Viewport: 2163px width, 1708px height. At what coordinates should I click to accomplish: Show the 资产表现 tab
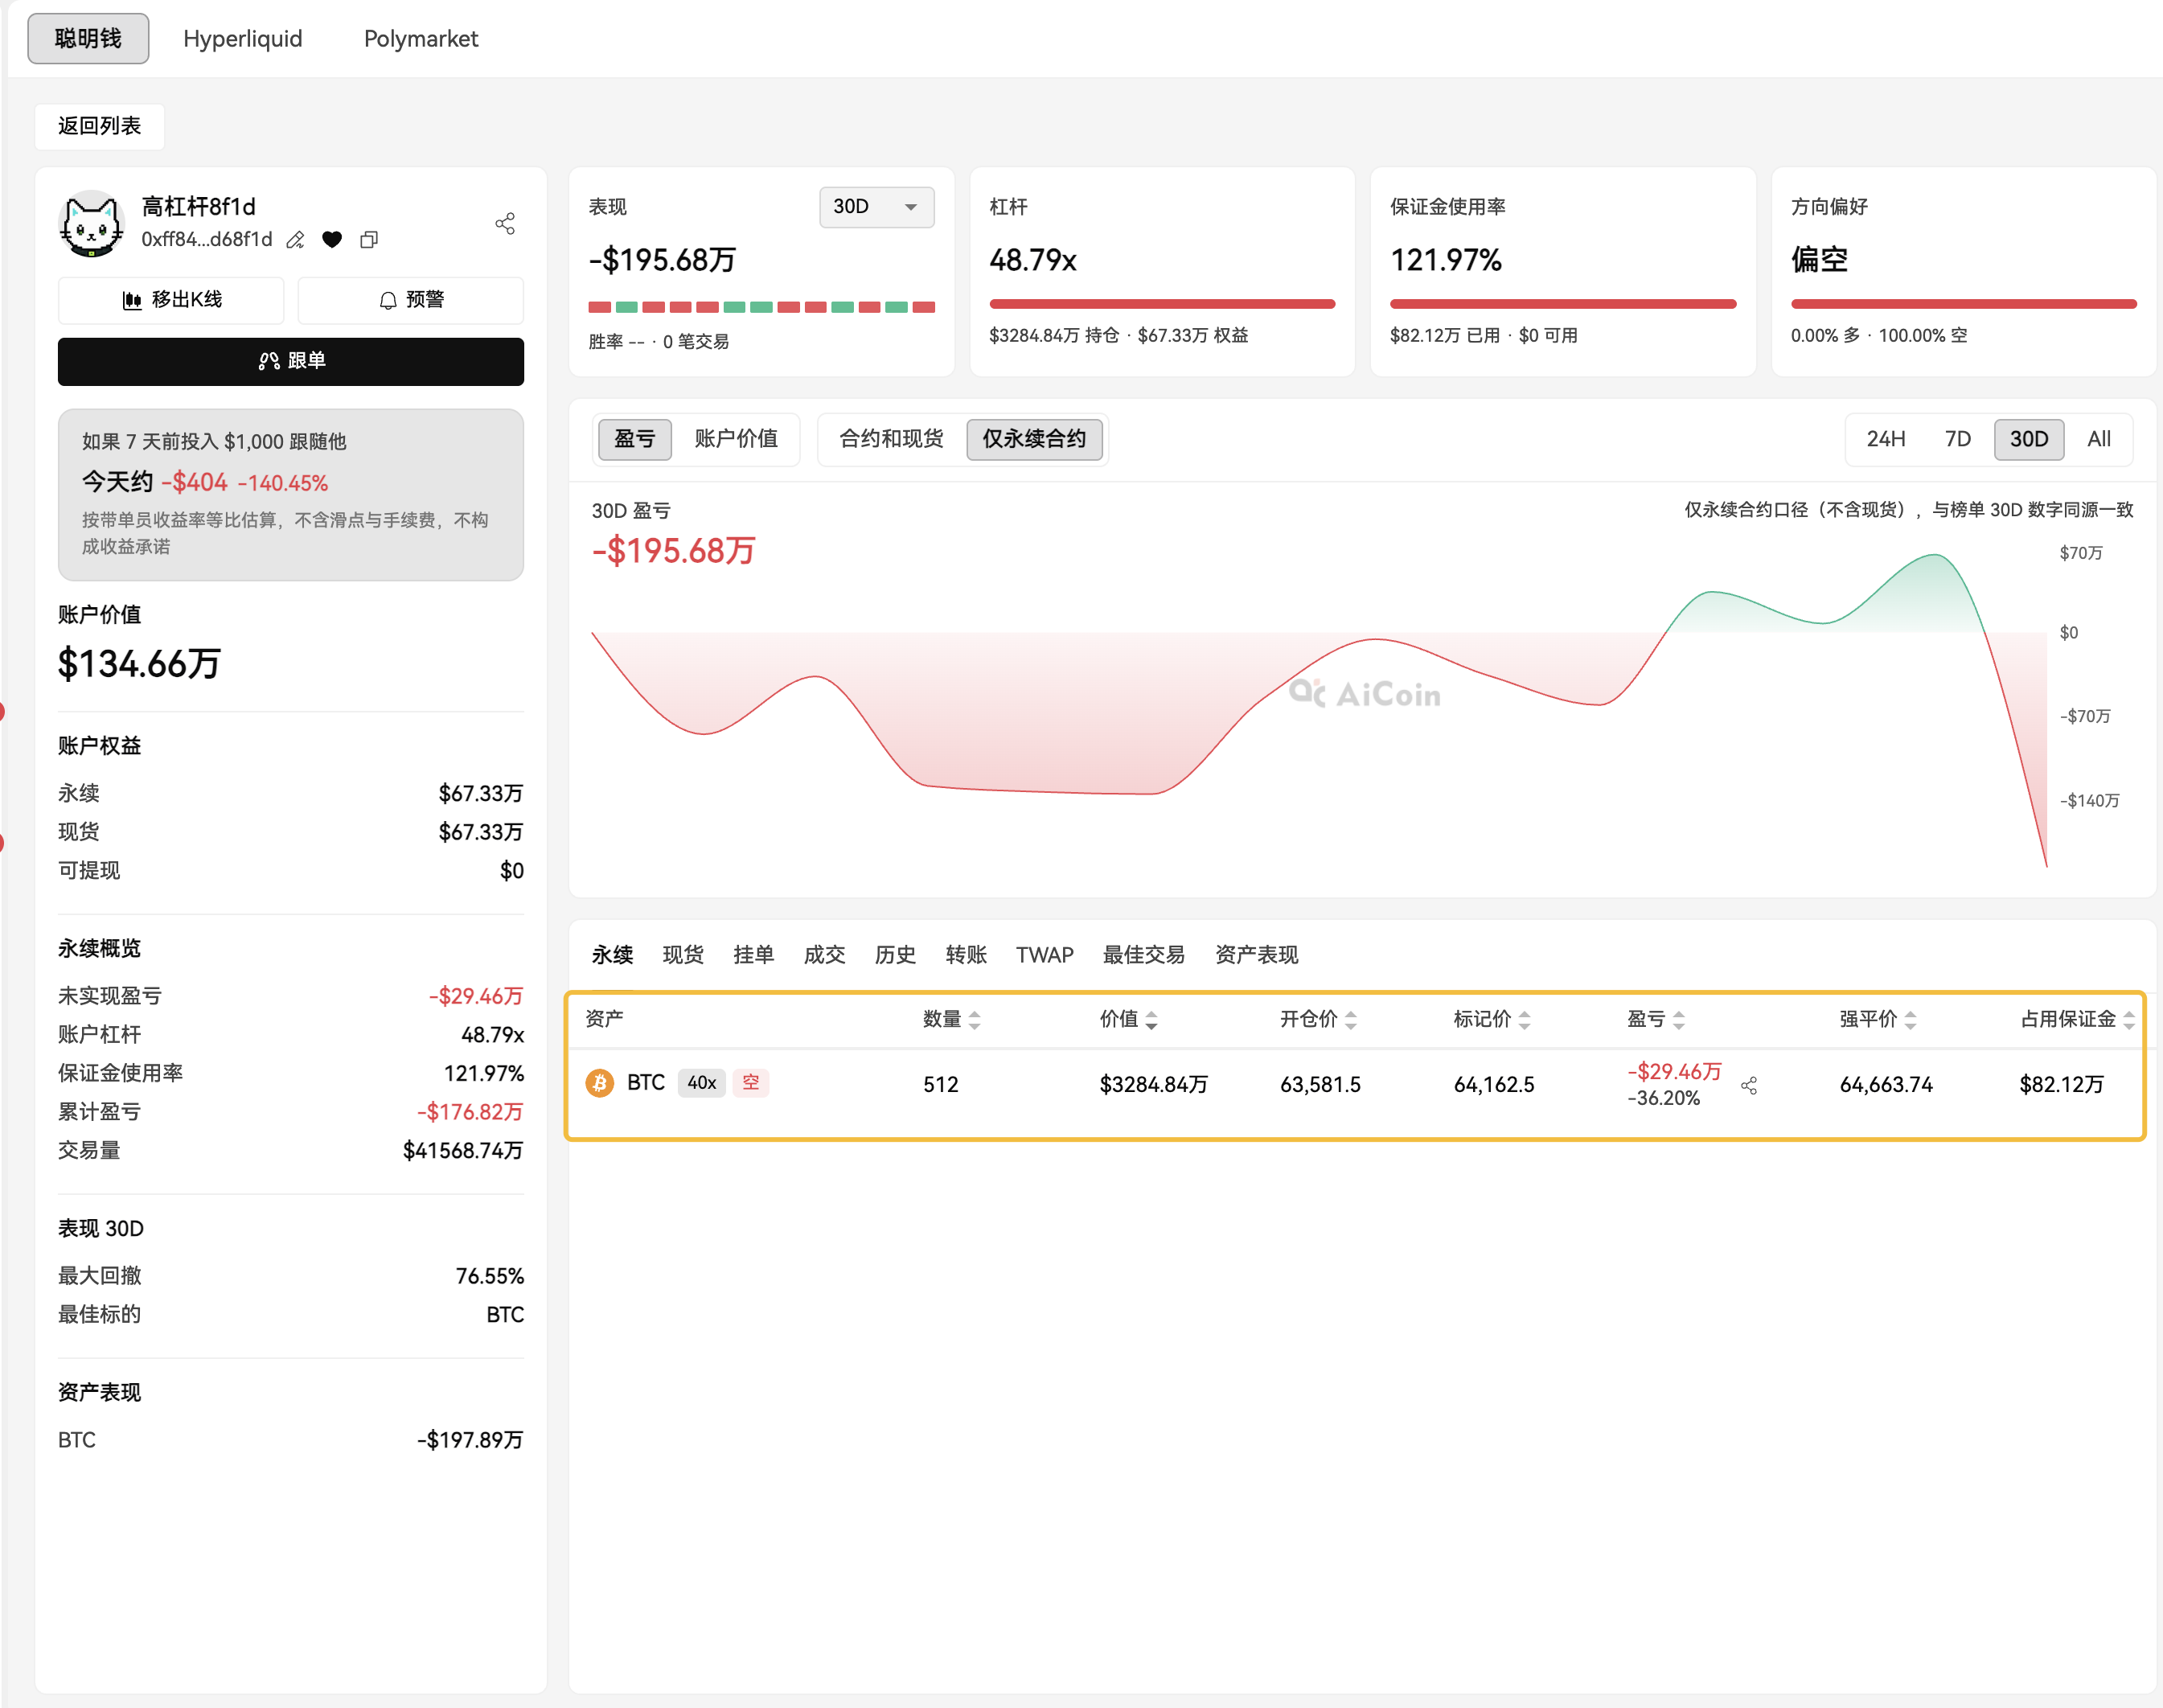(1256, 955)
